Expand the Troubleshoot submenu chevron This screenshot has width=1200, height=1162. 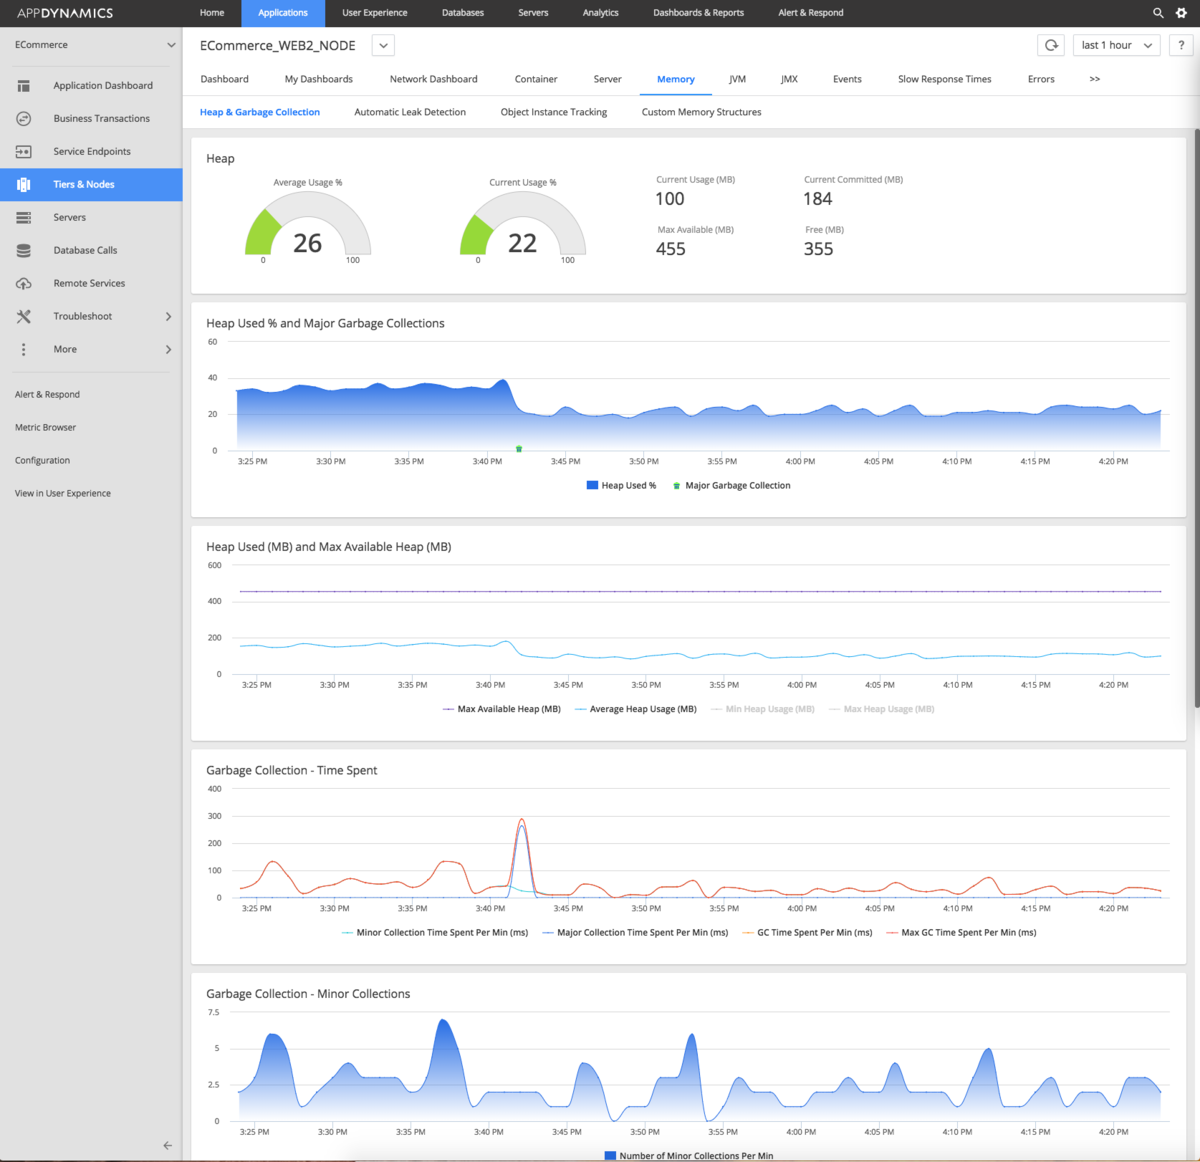coord(168,317)
